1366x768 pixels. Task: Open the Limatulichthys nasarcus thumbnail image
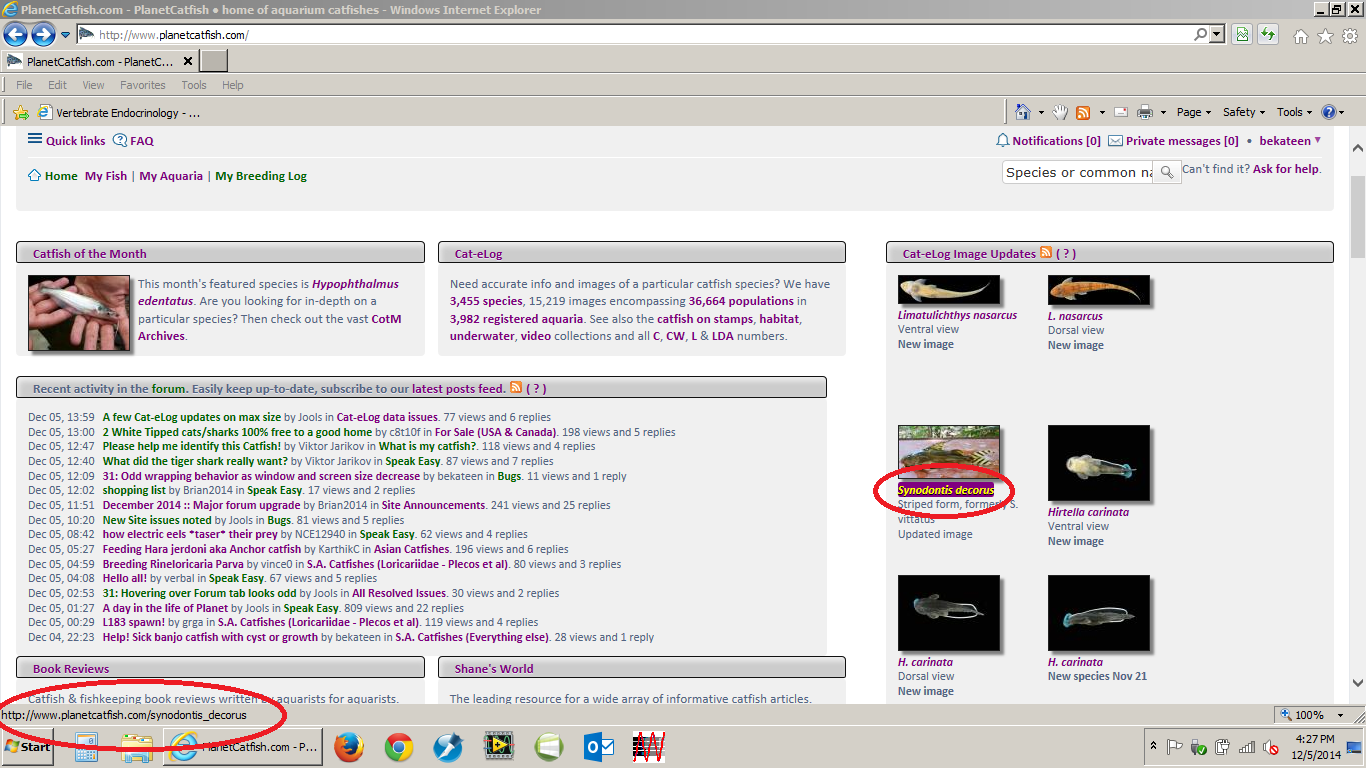click(x=949, y=290)
